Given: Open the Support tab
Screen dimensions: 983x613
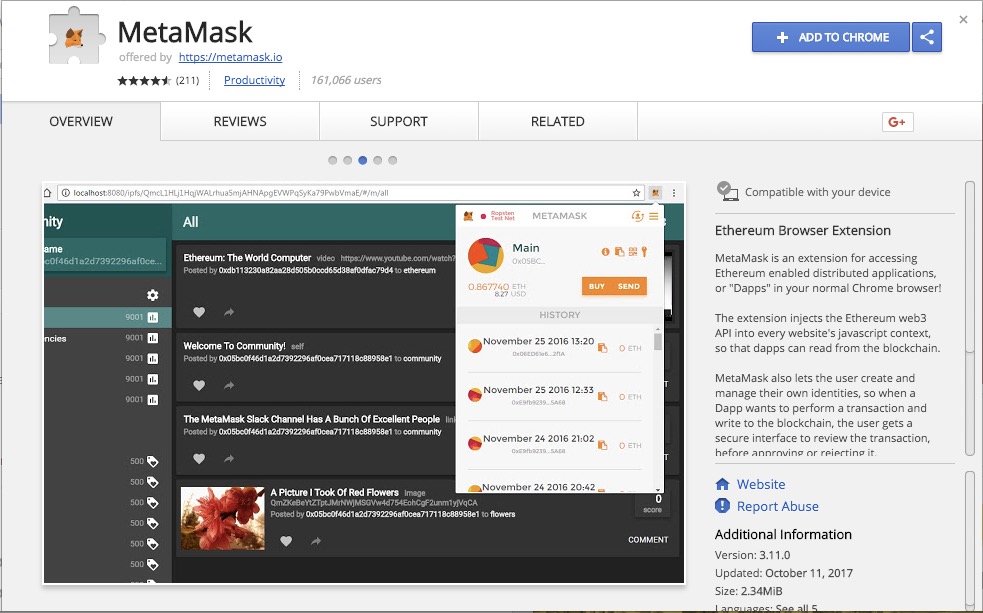Looking at the screenshot, I should 398,122.
